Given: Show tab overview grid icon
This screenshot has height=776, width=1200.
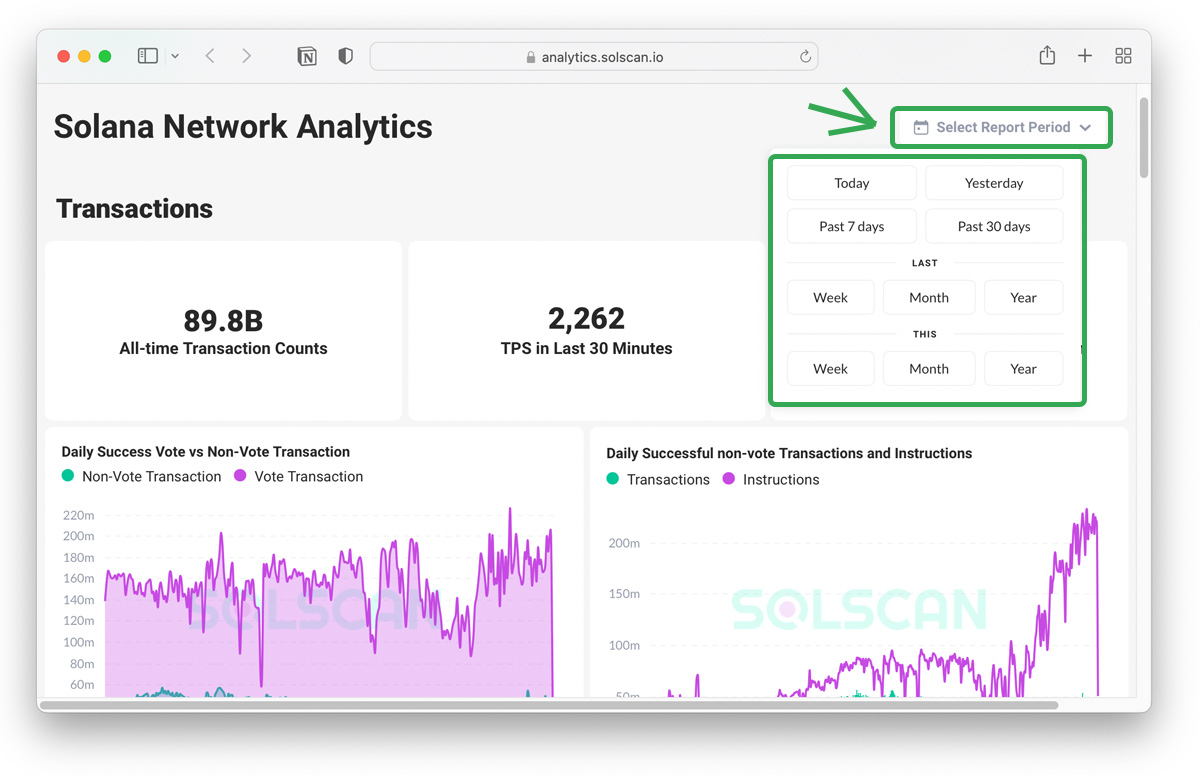Looking at the screenshot, I should 1123,56.
